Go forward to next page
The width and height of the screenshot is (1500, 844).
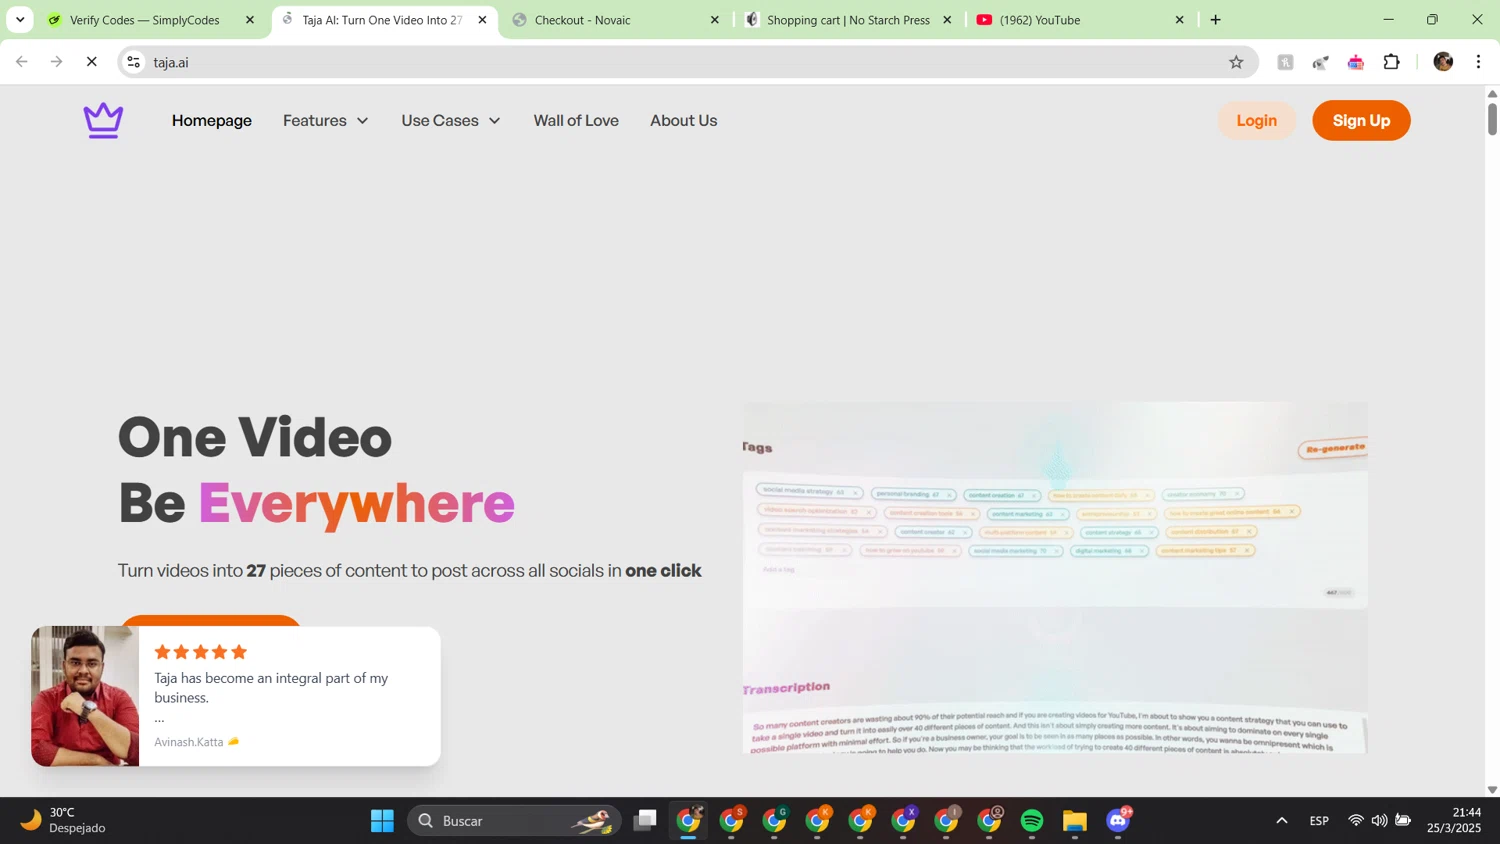point(57,62)
